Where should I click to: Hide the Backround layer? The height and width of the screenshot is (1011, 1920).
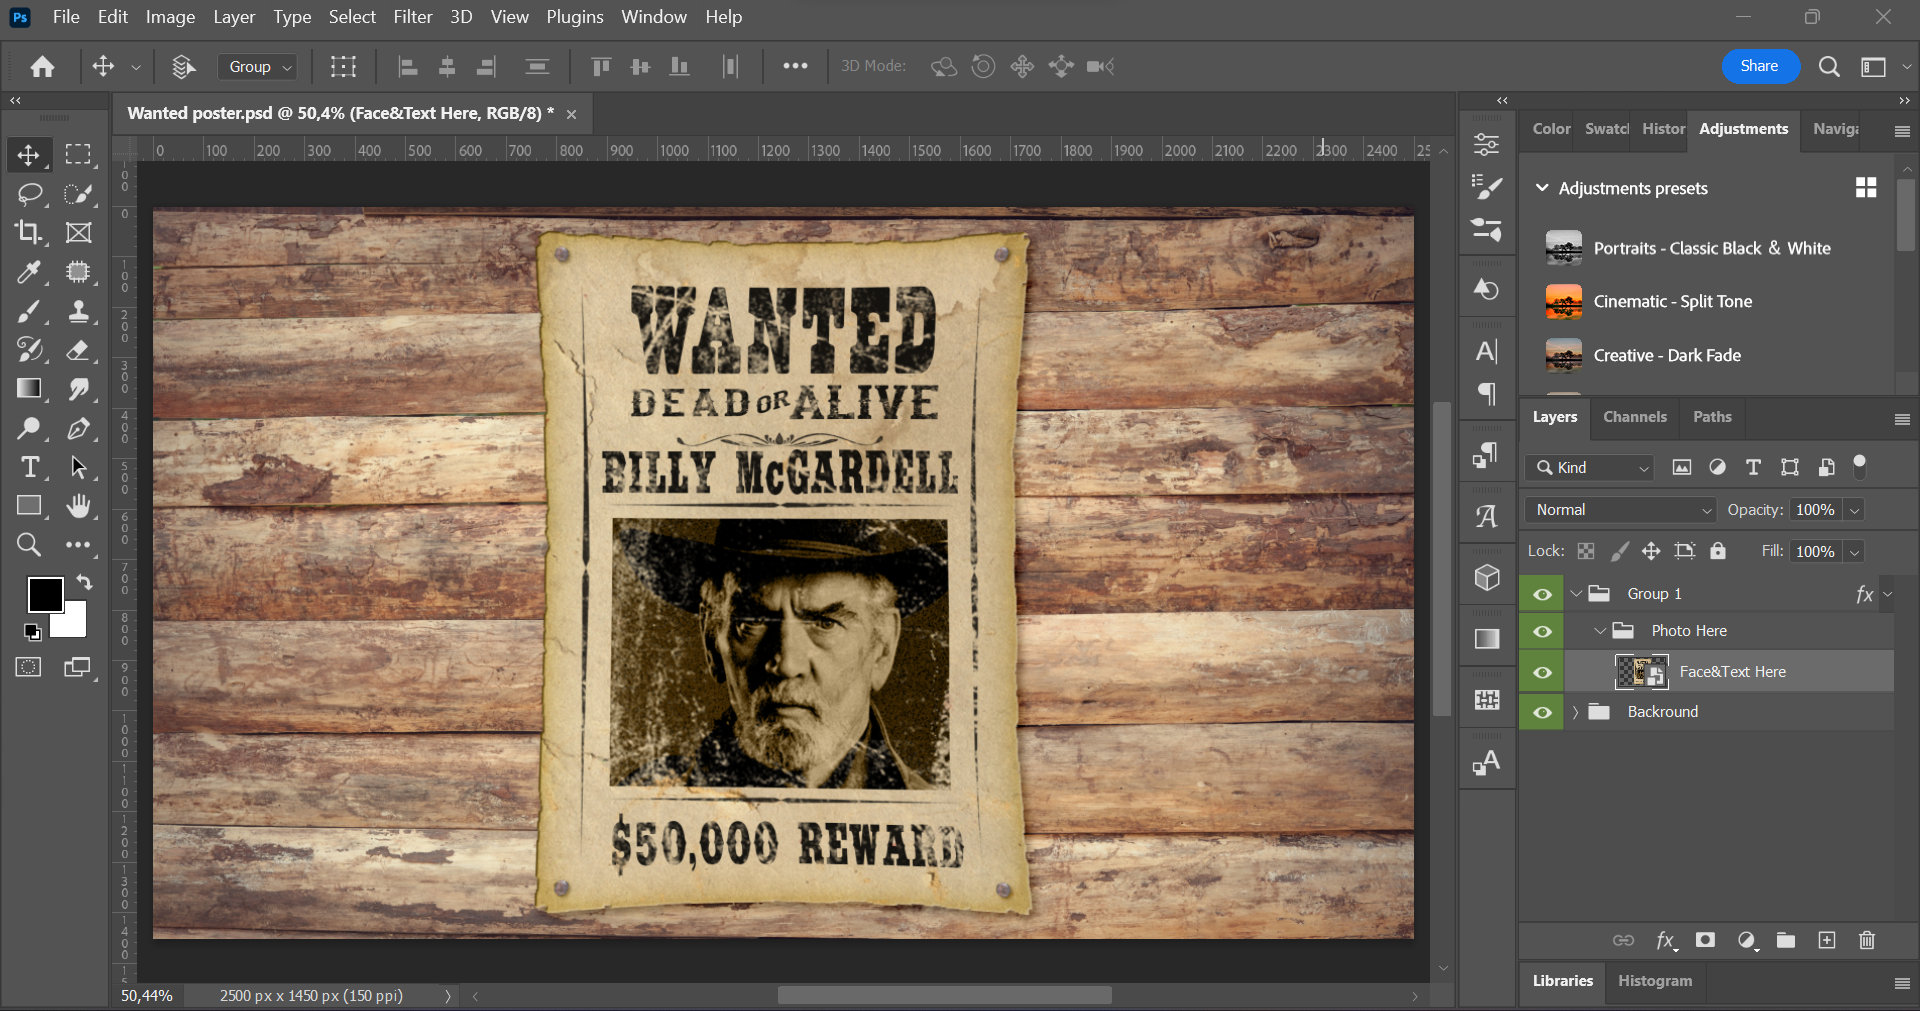[x=1541, y=711]
